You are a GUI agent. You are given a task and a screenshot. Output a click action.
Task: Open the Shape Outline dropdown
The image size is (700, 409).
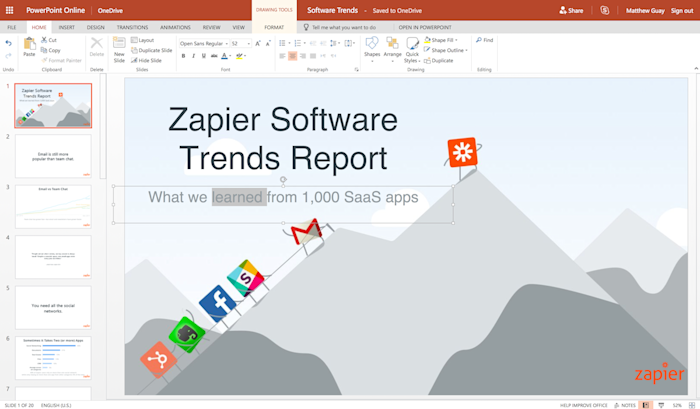click(x=446, y=50)
